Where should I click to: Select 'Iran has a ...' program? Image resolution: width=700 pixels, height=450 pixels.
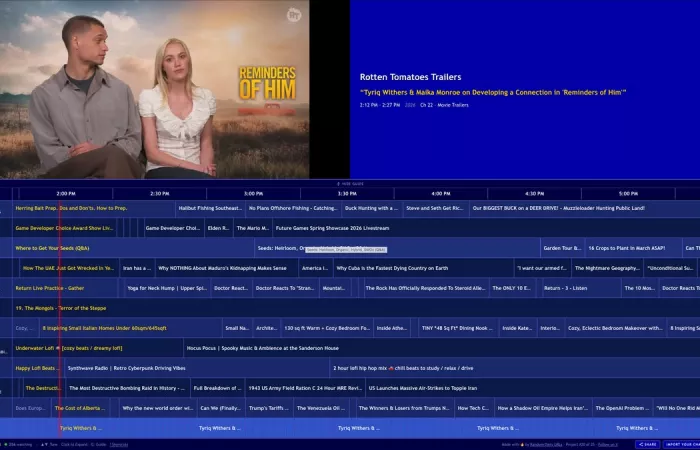click(x=137, y=268)
